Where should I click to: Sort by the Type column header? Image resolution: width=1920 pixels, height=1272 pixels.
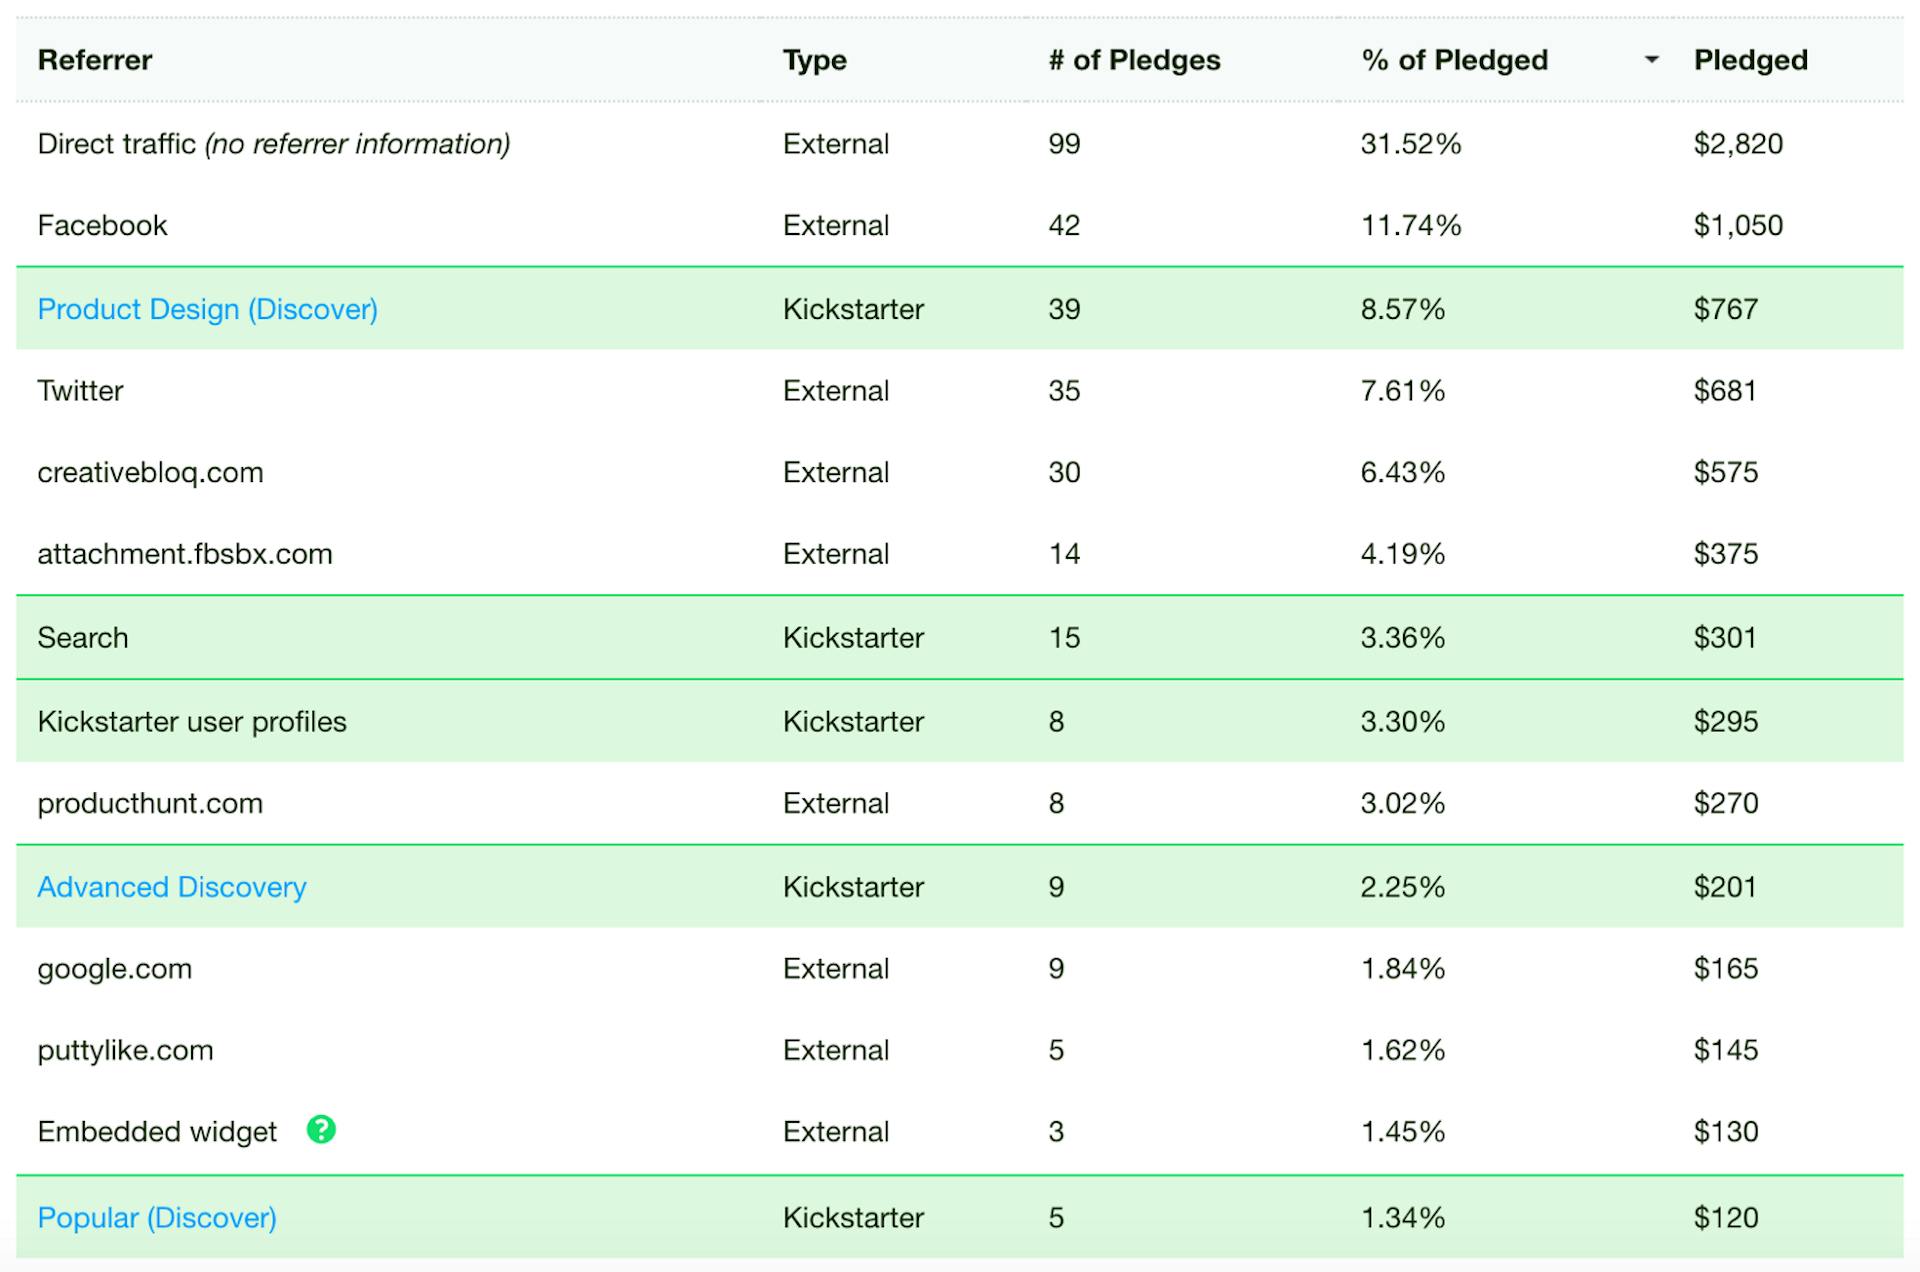[815, 60]
